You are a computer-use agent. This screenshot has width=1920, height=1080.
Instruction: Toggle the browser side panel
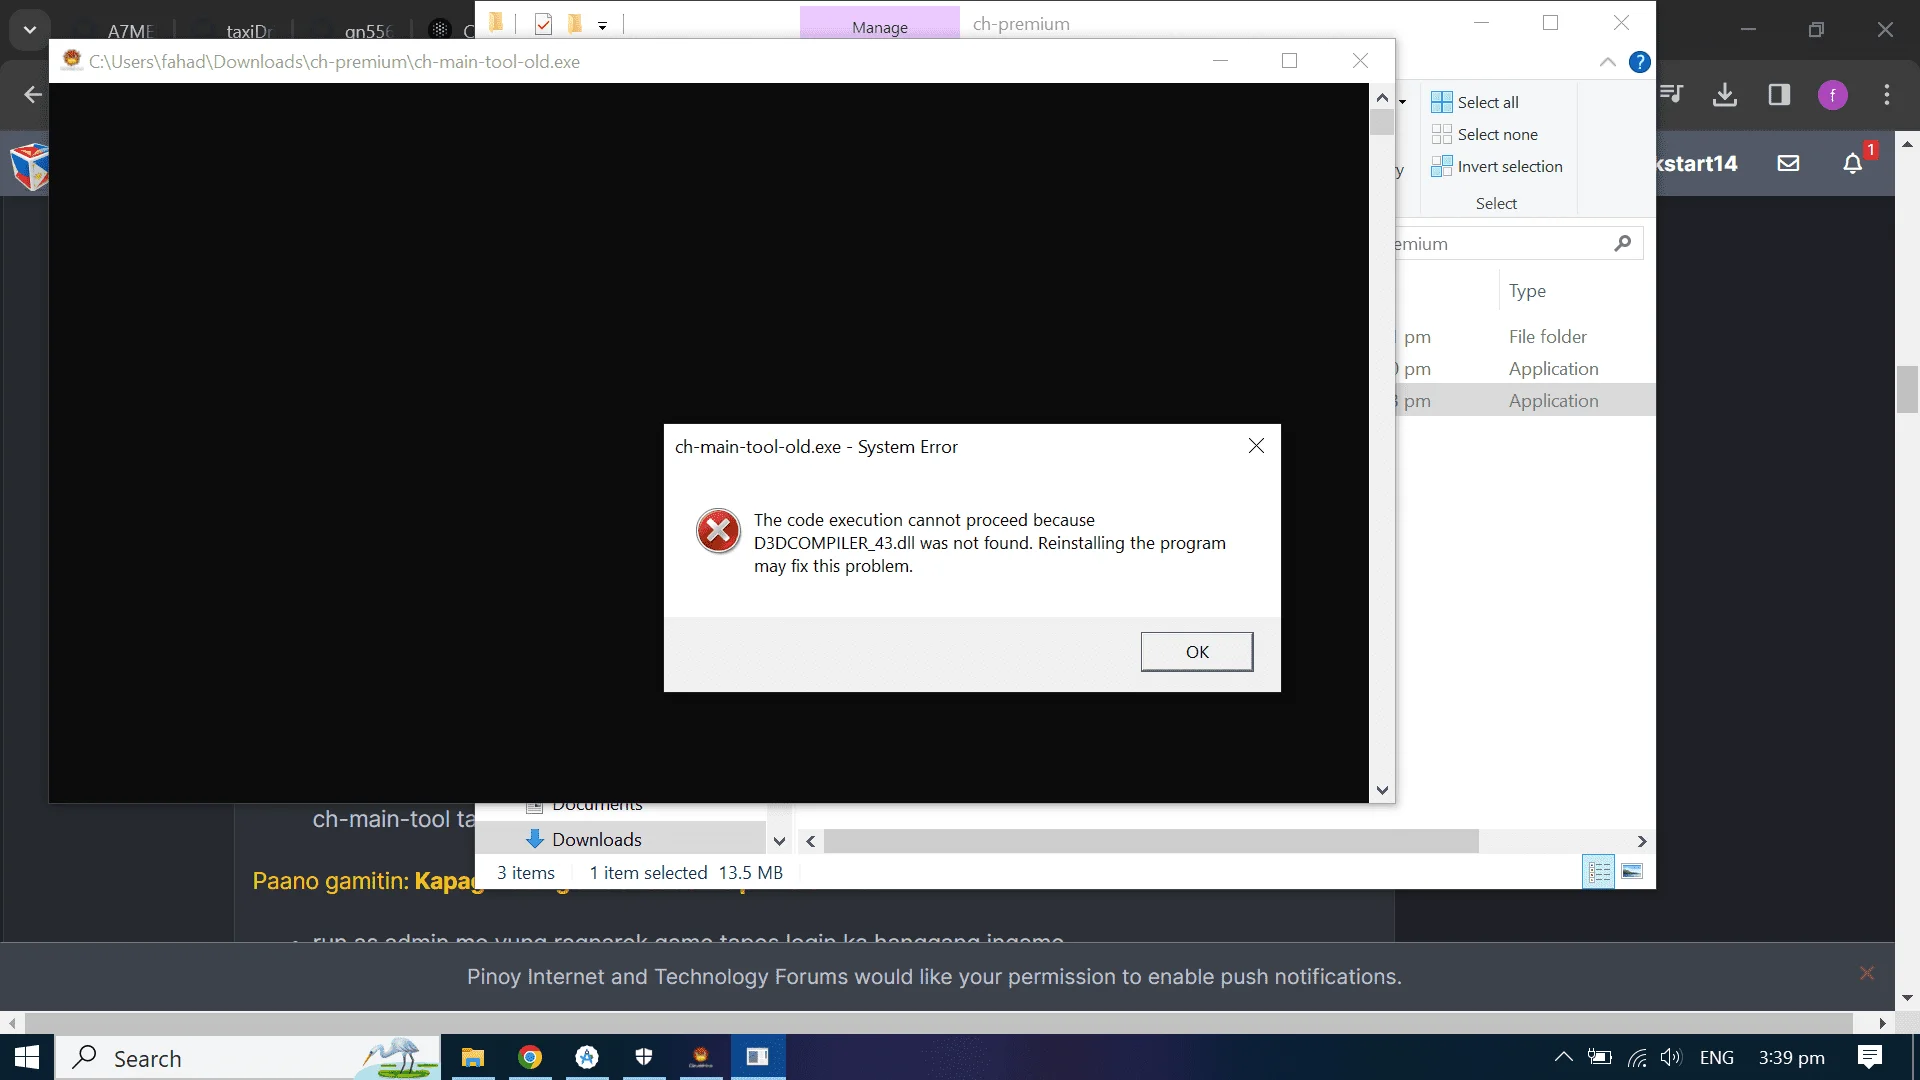(x=1779, y=95)
